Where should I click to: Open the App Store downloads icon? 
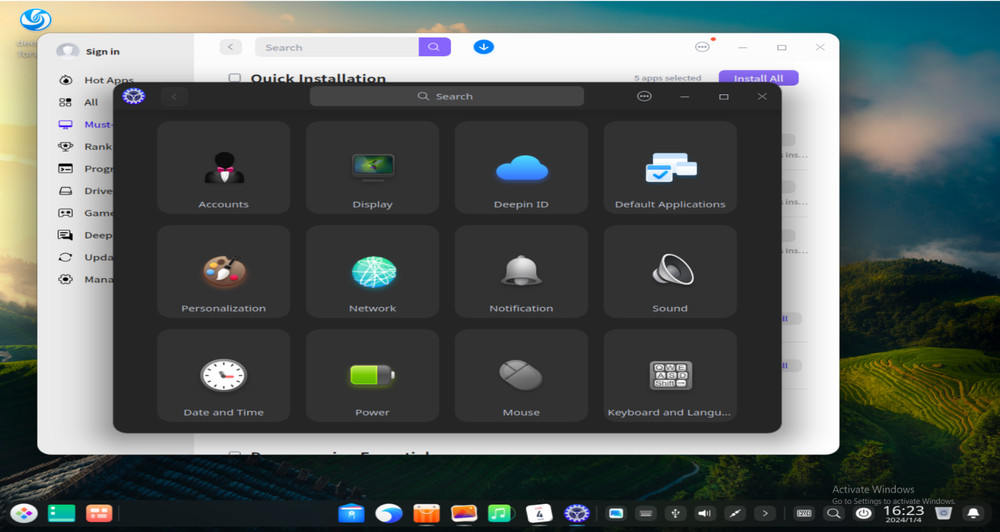pyautogui.click(x=483, y=47)
